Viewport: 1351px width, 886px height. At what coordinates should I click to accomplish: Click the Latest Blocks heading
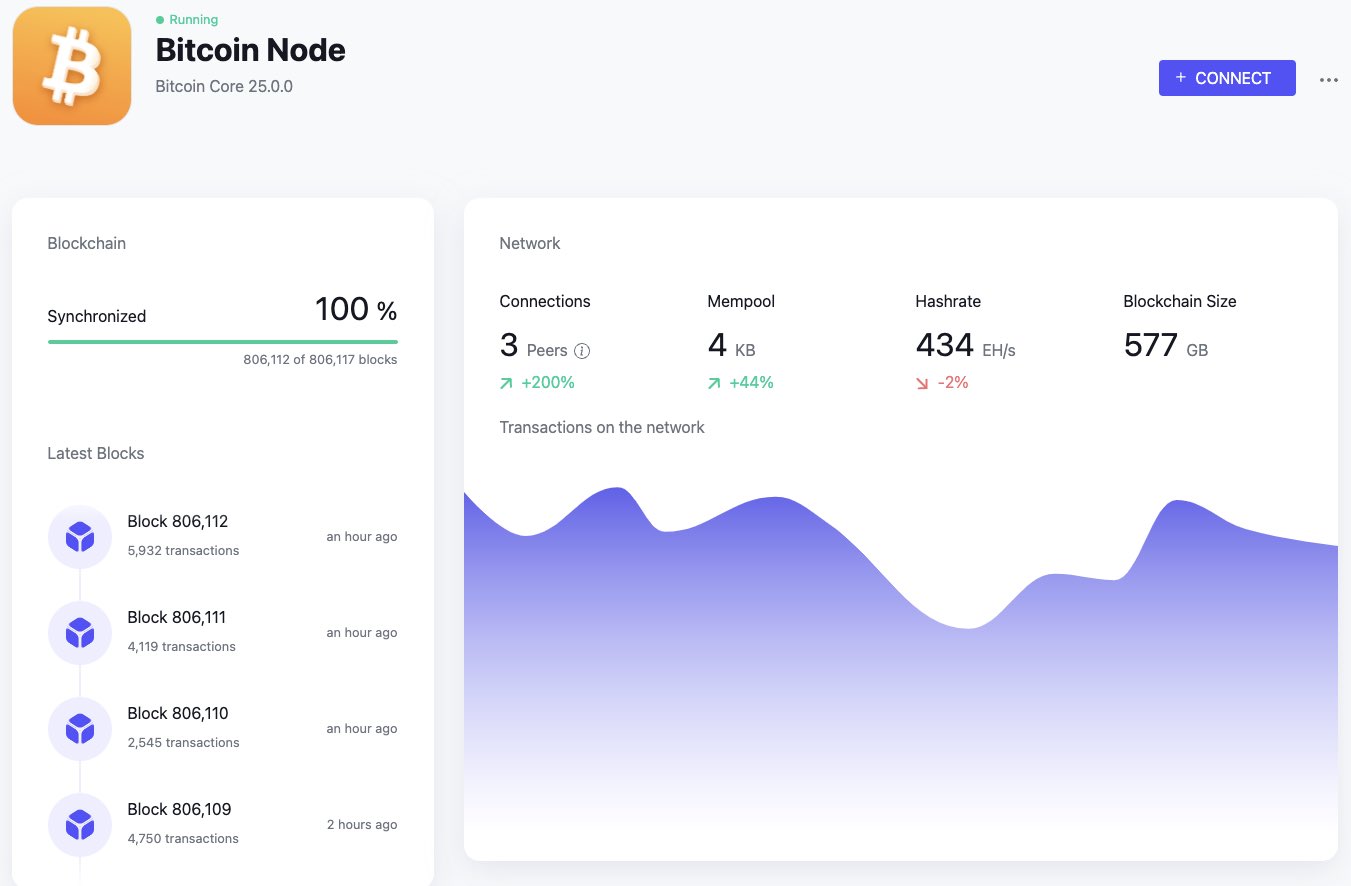coord(96,453)
